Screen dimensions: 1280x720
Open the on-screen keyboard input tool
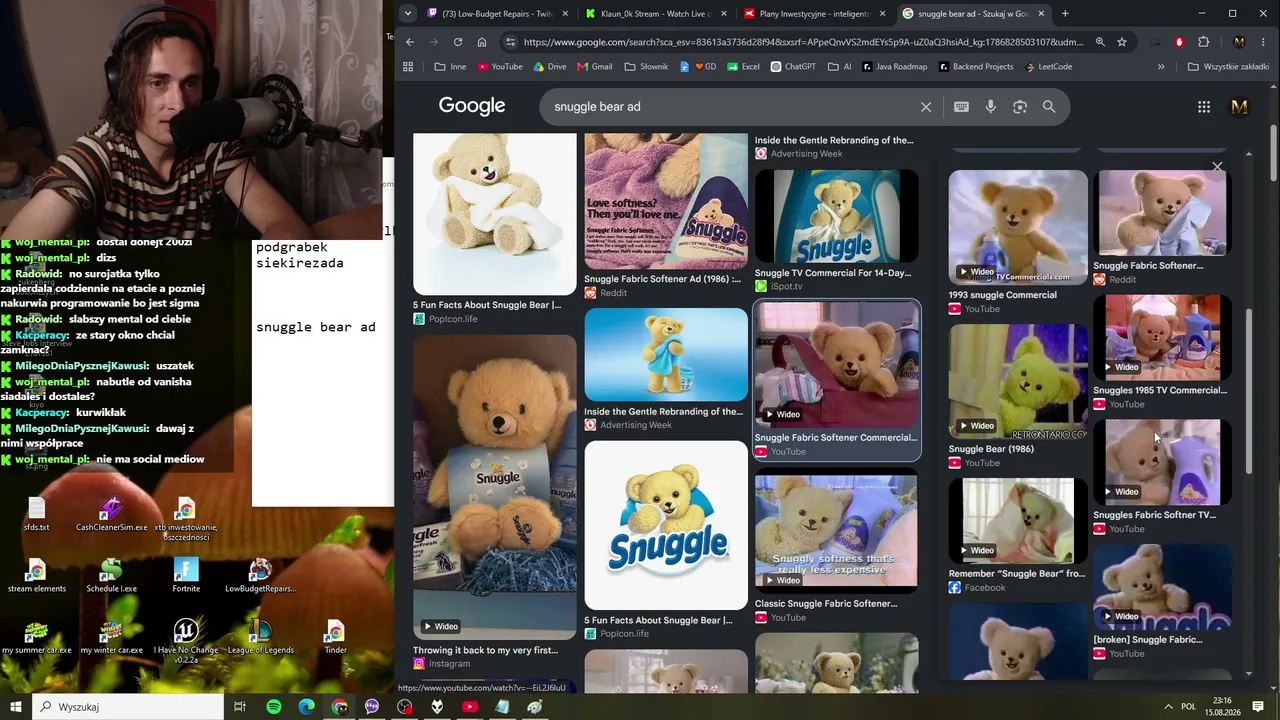click(961, 107)
